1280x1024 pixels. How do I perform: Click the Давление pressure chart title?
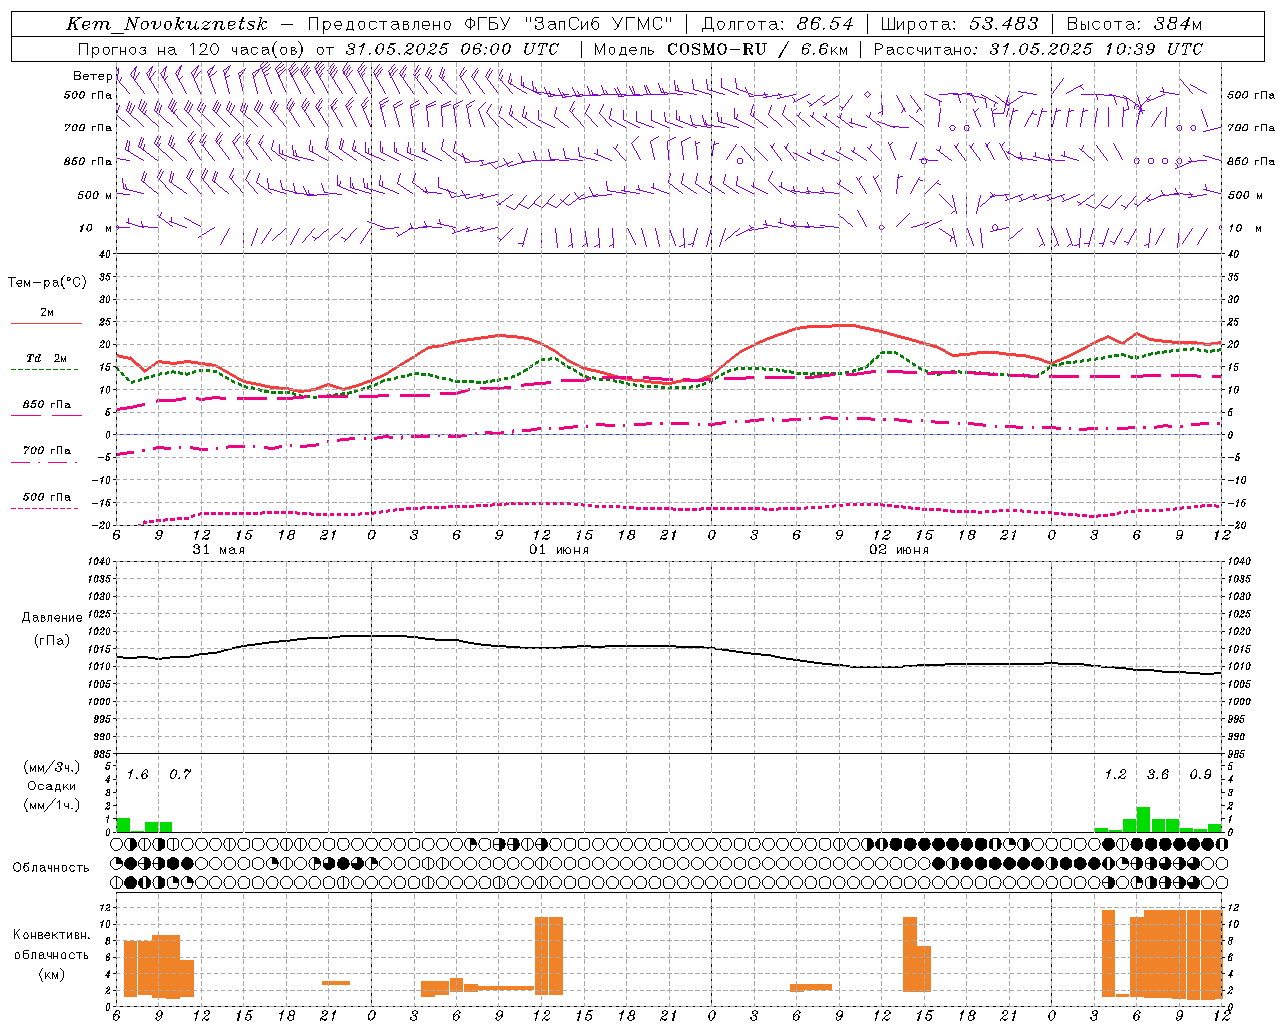(52, 618)
